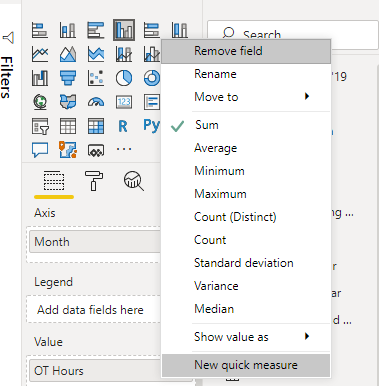Select the Month field in Axis
This screenshot has width=379, height=386.
point(95,242)
